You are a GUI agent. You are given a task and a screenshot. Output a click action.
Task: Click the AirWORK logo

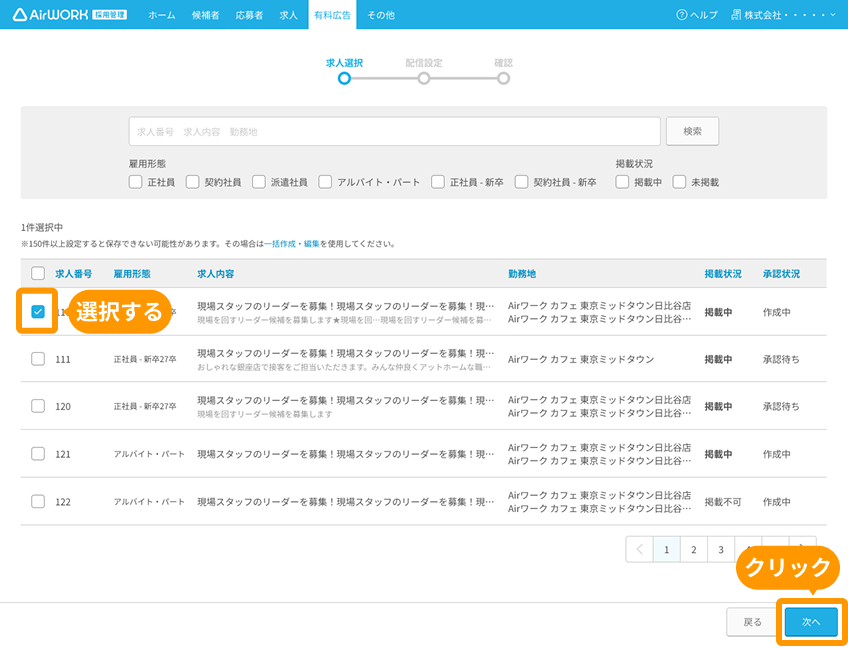[x=70, y=15]
